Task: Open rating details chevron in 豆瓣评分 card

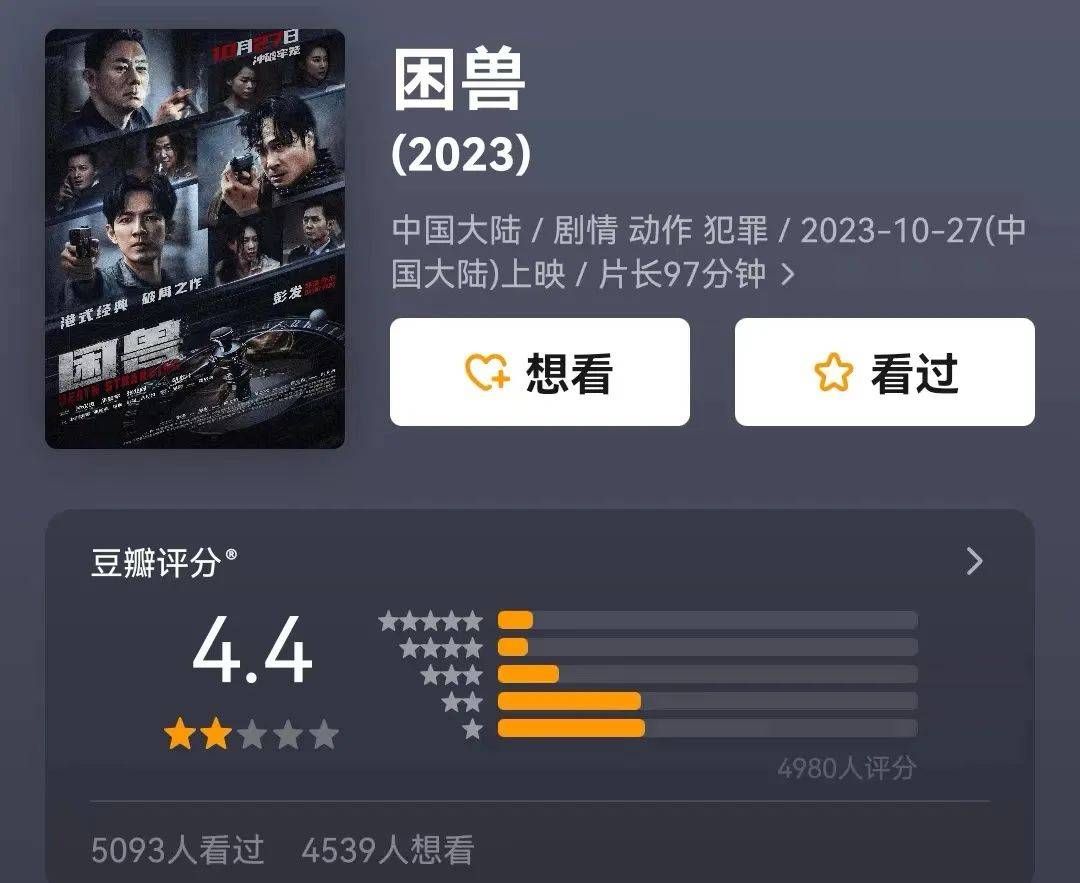Action: pos(975,561)
